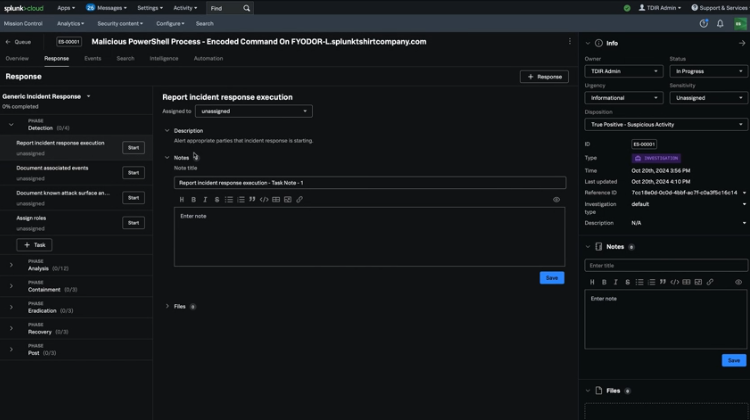Open the Security content menu

(120, 23)
